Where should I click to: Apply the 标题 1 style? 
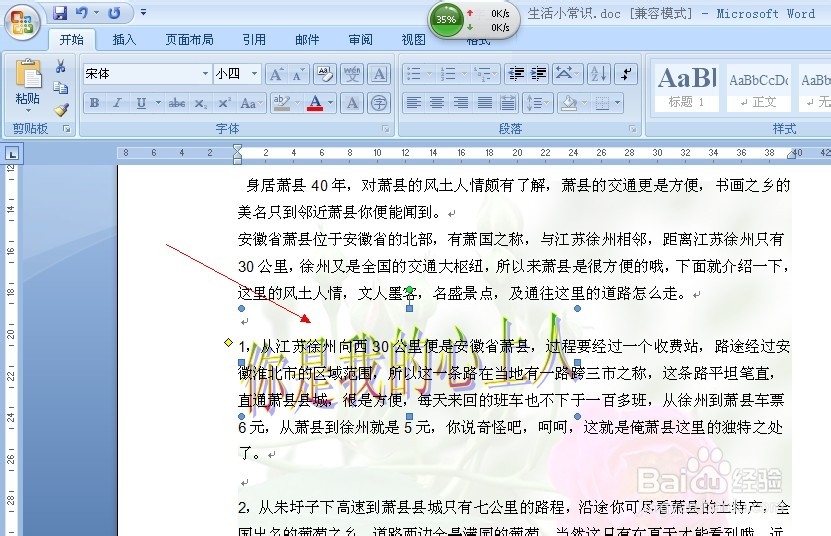686,88
